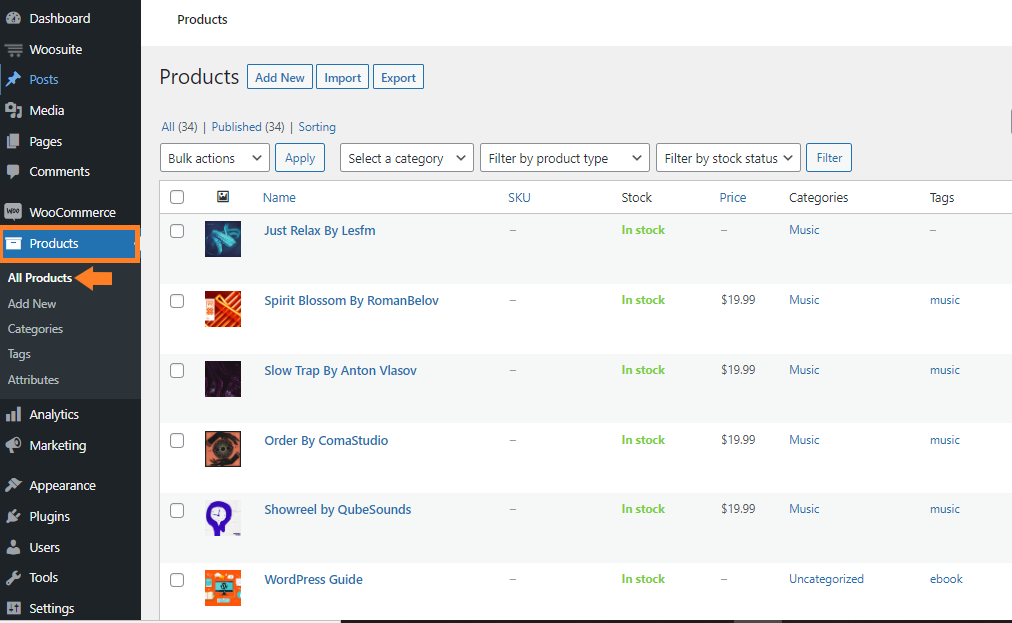Click the Marketing megaphone icon

coord(14,445)
